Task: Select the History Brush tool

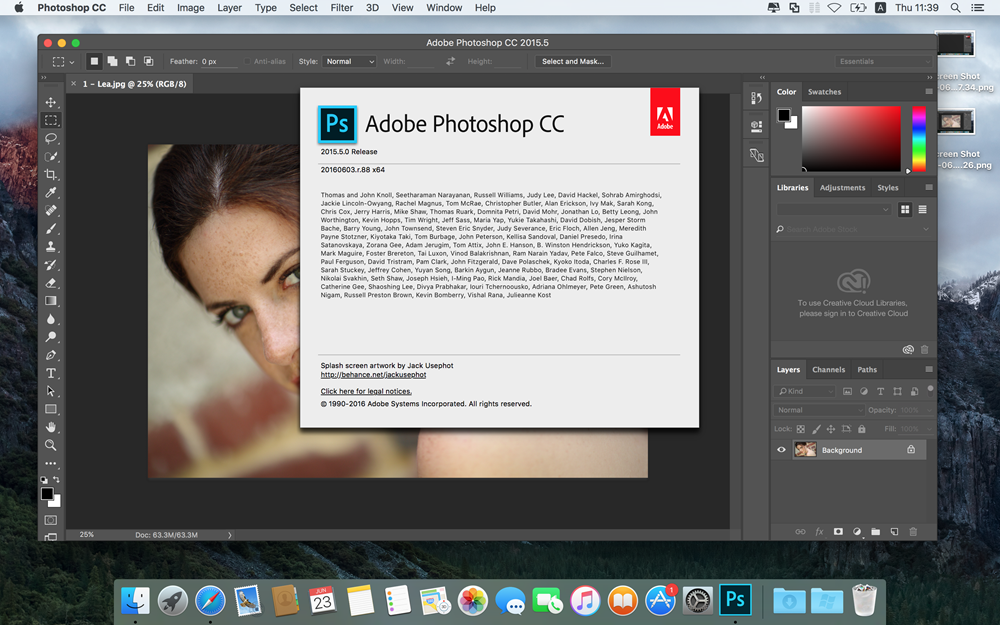Action: pyautogui.click(x=50, y=265)
